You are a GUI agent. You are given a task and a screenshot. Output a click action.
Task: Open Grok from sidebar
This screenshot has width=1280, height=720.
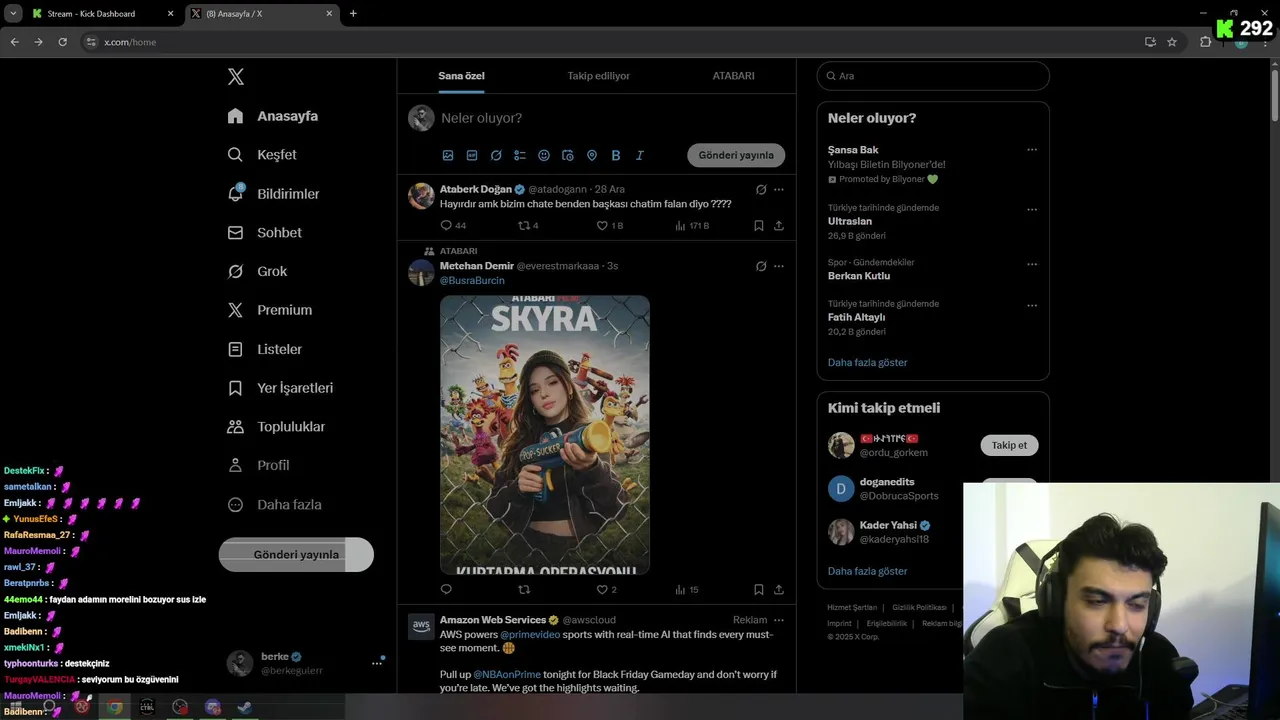(257, 271)
